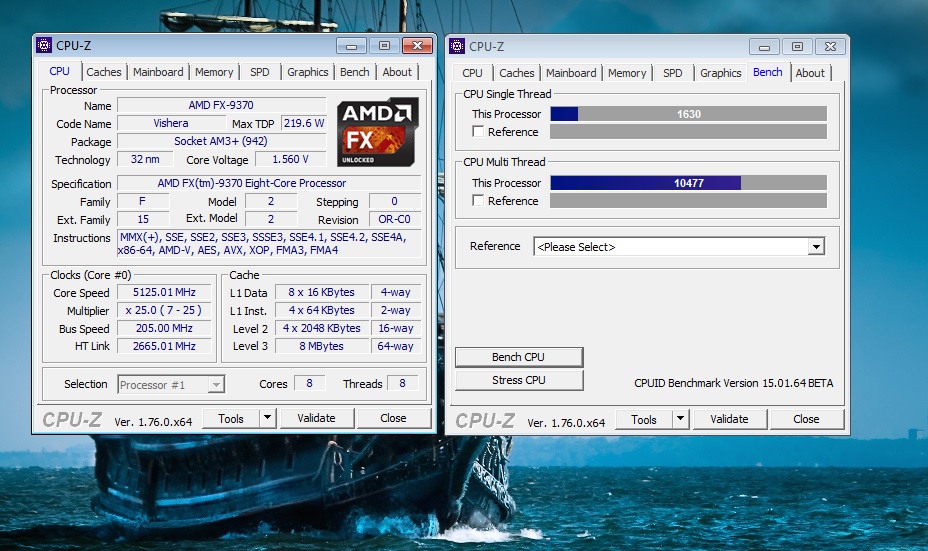
Task: Click empty Multi Thread Reference bar
Action: pos(688,201)
